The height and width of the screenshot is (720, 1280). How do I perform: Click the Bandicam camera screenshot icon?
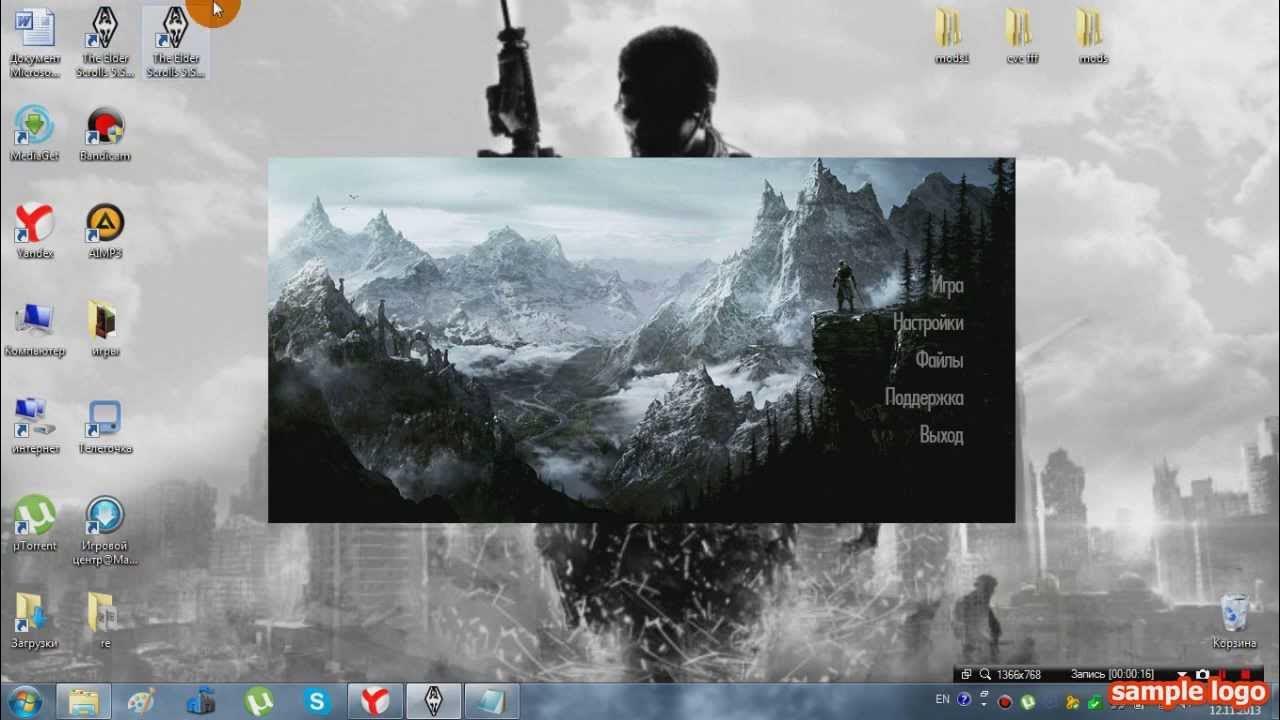(x=1202, y=675)
